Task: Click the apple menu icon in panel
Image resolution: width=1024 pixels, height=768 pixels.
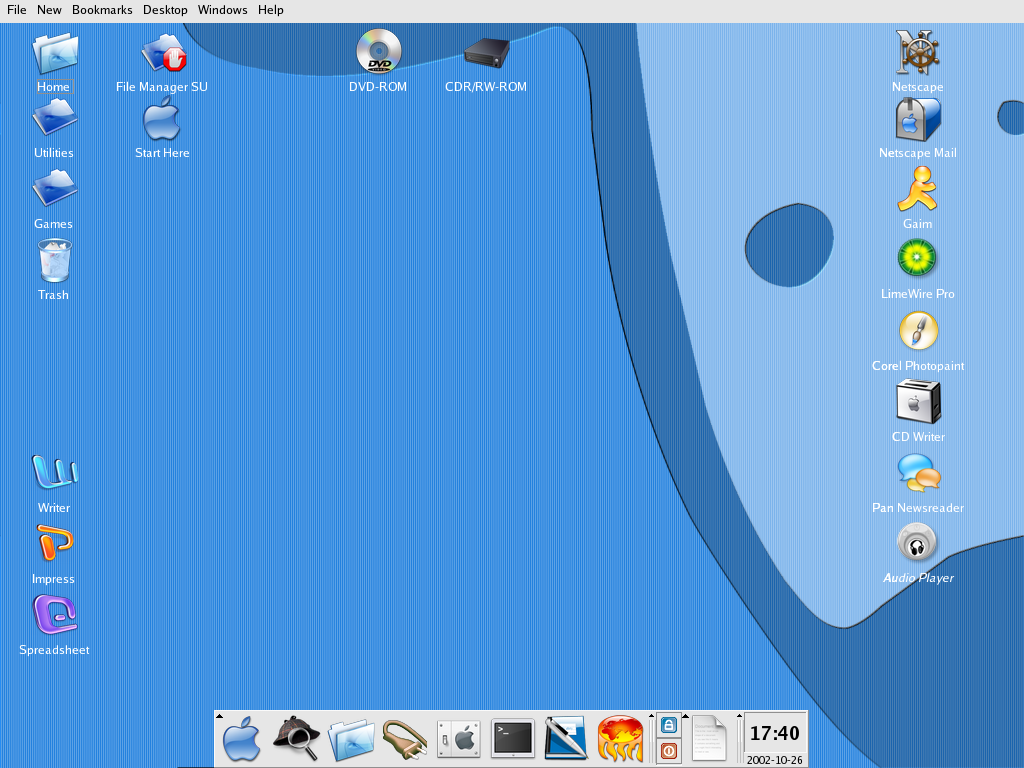Action: (x=242, y=739)
